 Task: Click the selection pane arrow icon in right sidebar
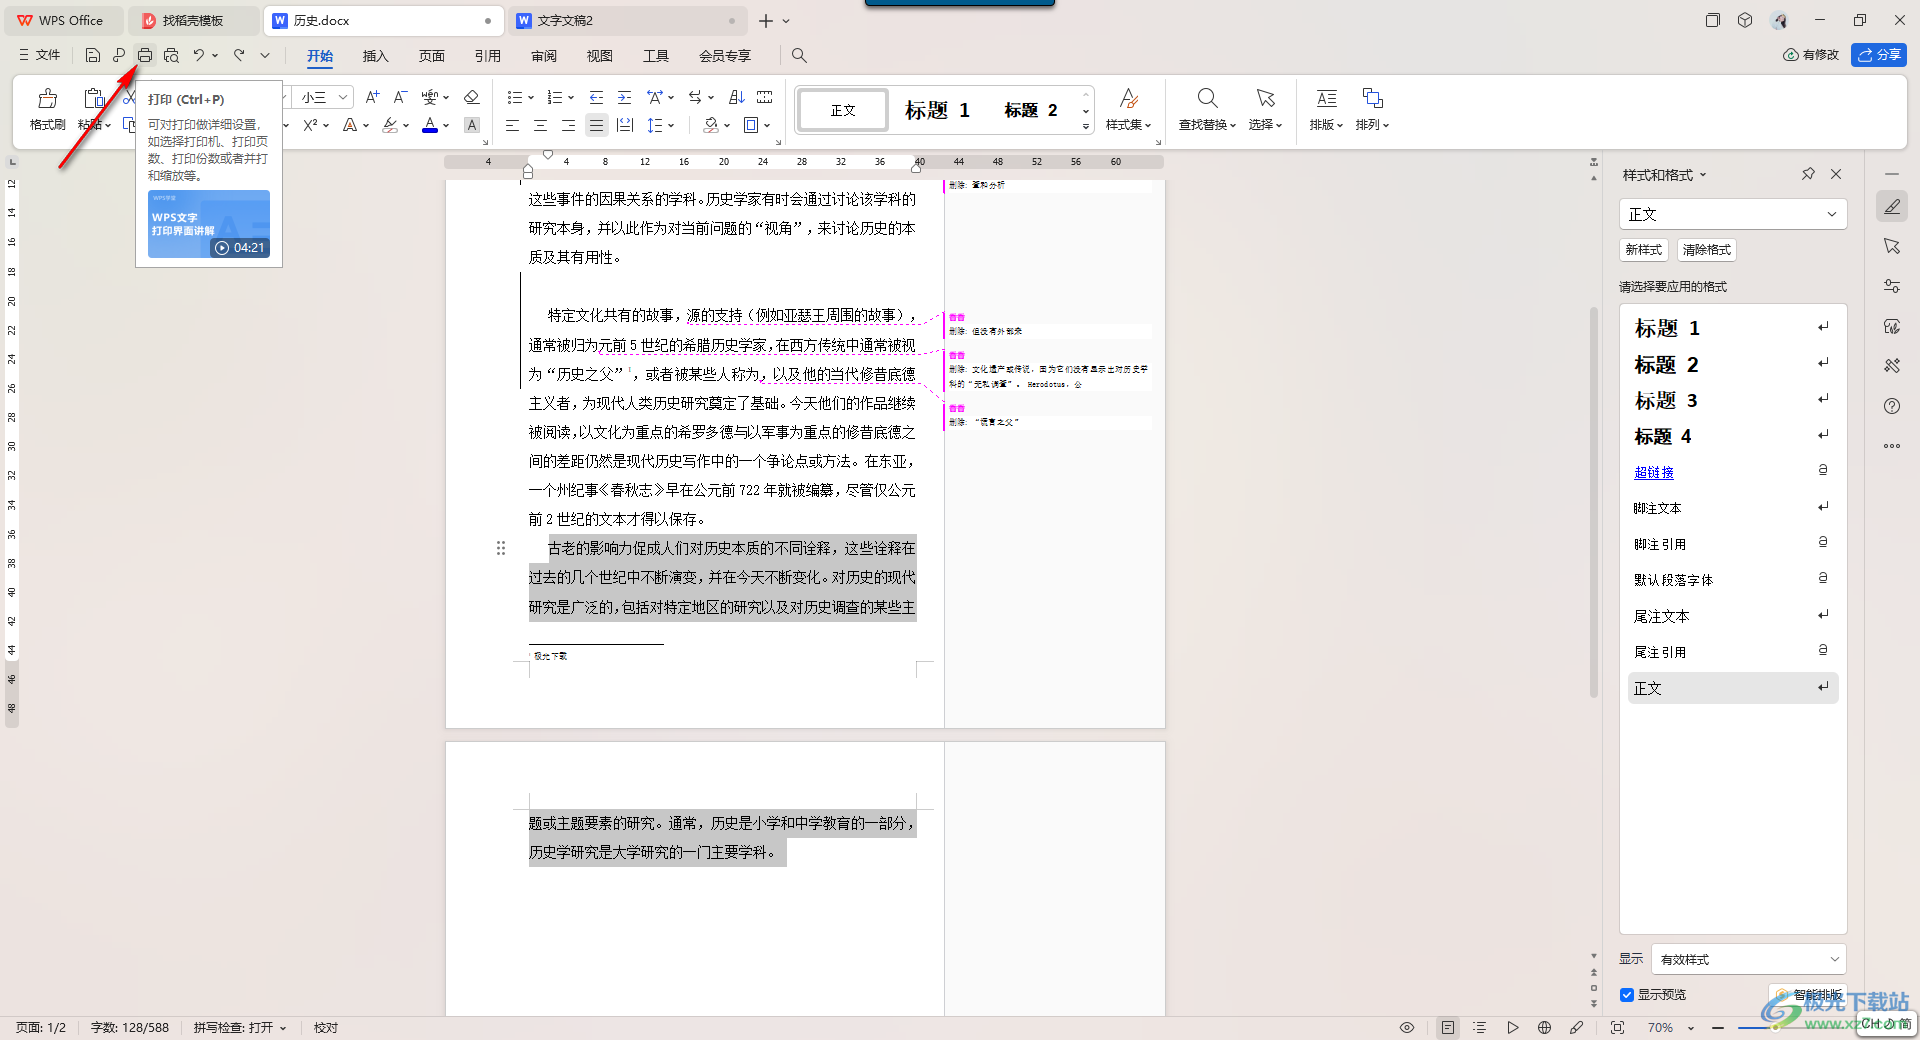coord(1892,246)
